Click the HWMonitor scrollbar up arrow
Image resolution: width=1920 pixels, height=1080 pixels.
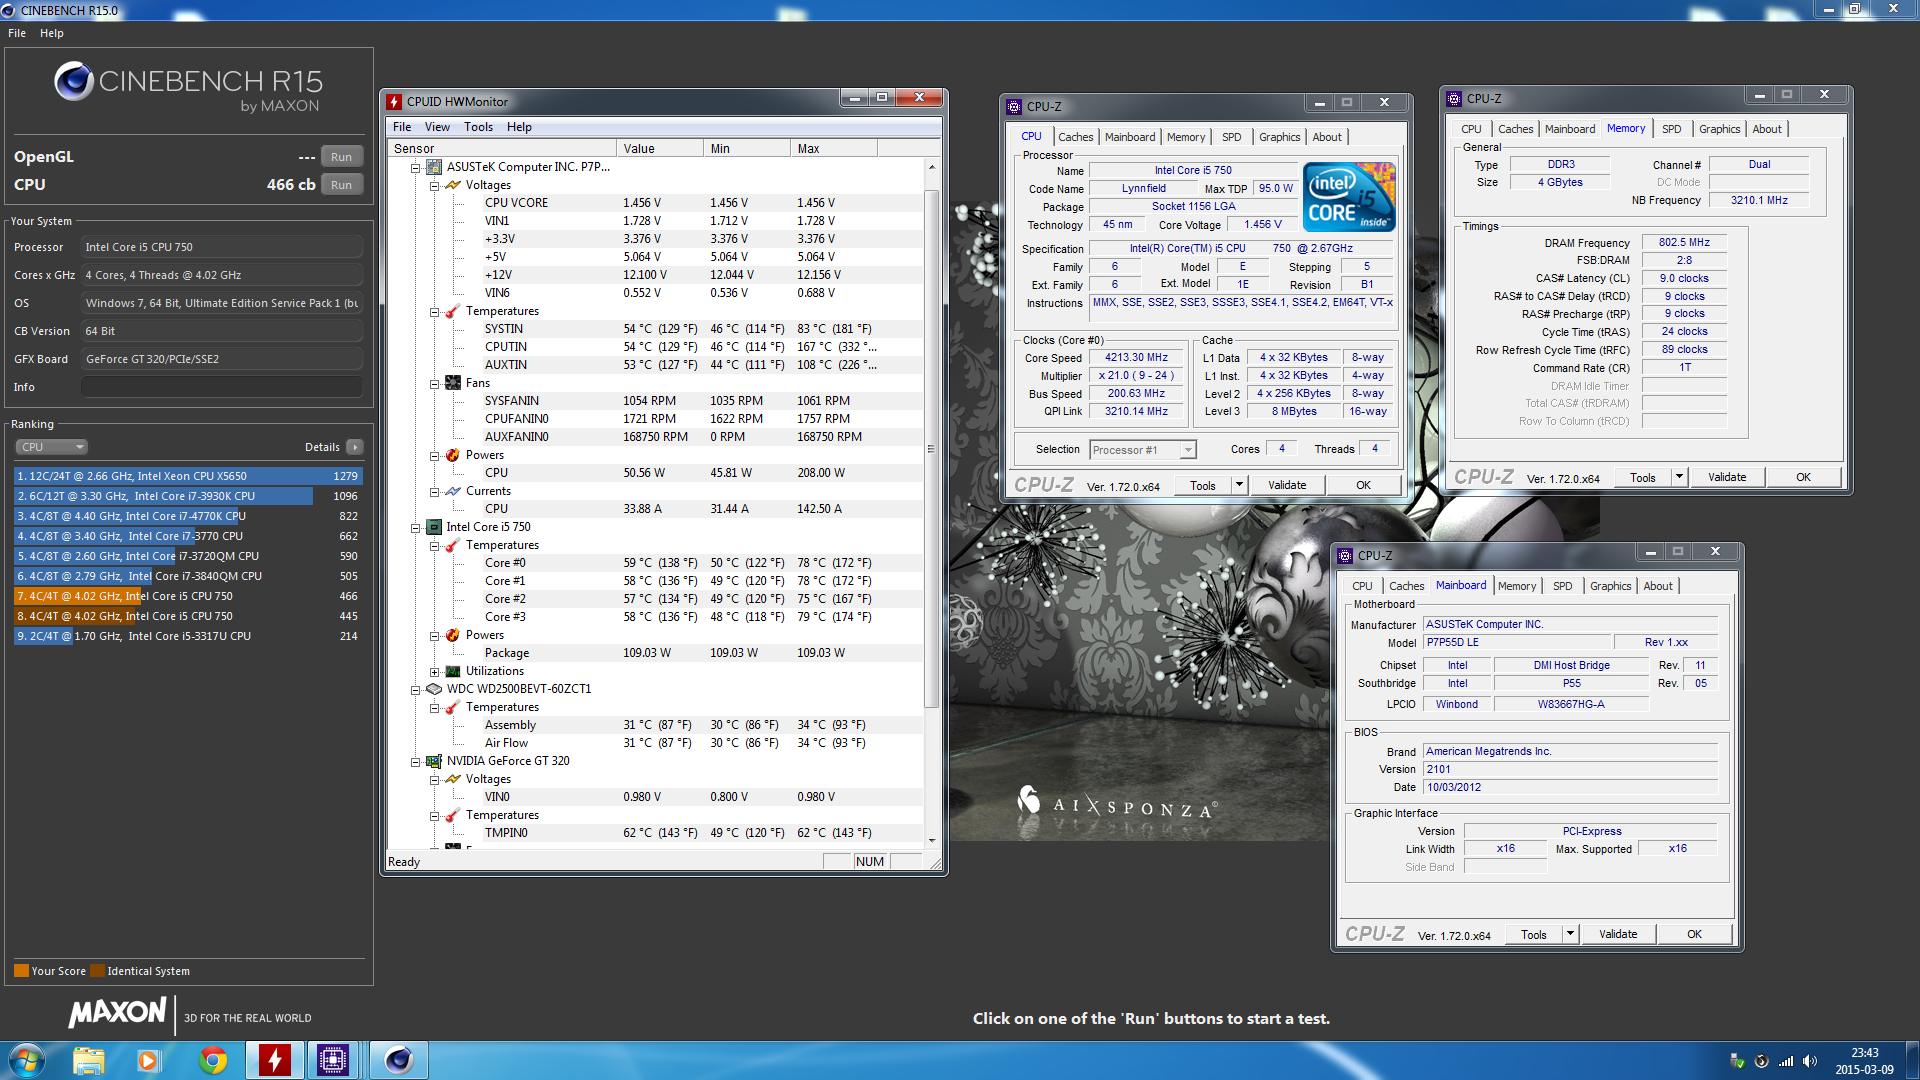932,167
